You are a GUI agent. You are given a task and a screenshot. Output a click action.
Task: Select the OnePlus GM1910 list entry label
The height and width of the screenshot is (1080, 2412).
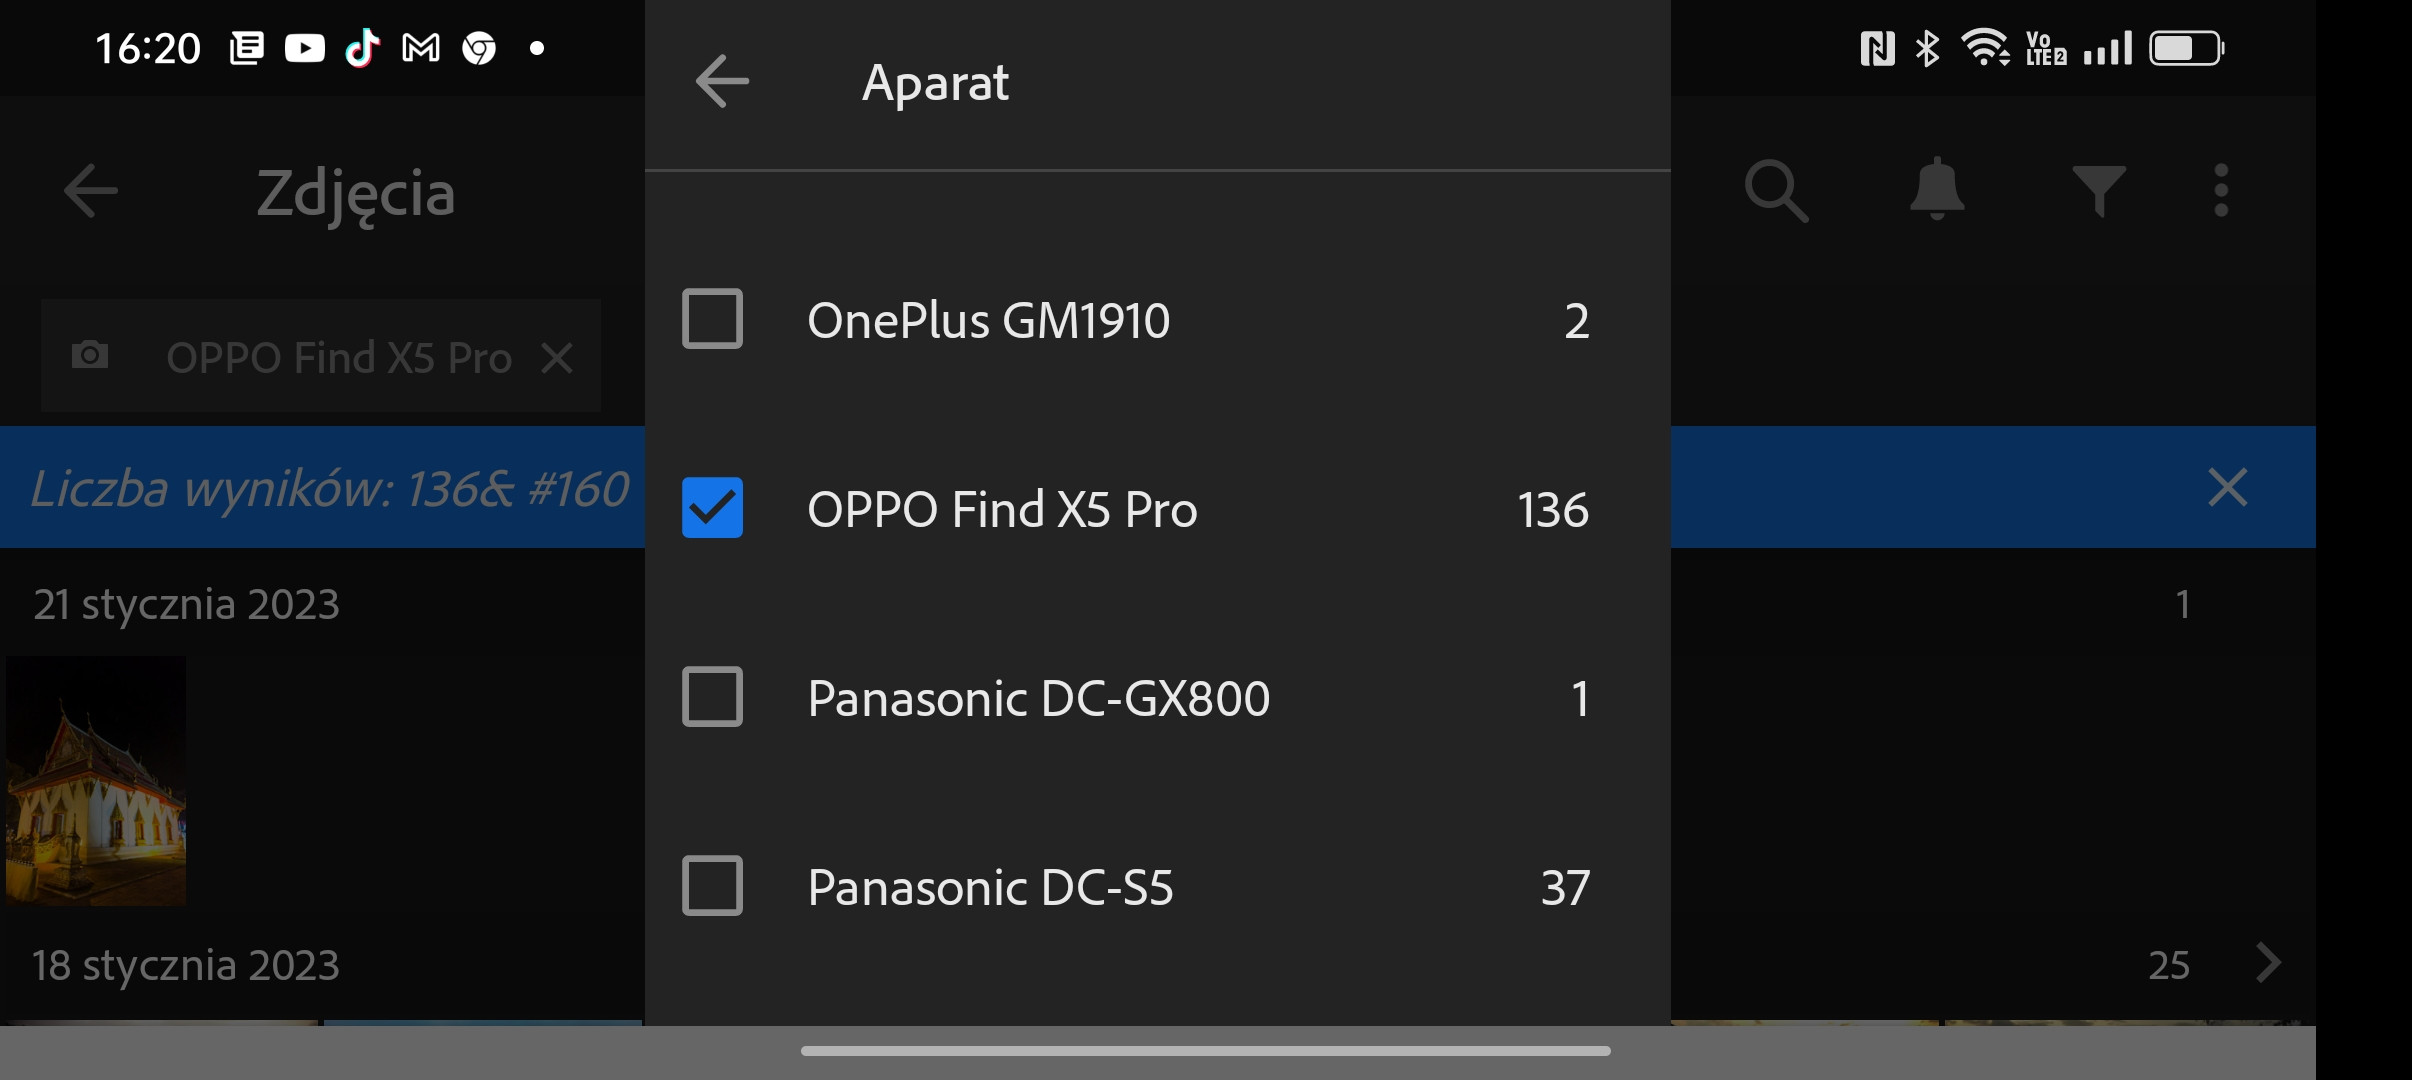click(988, 320)
